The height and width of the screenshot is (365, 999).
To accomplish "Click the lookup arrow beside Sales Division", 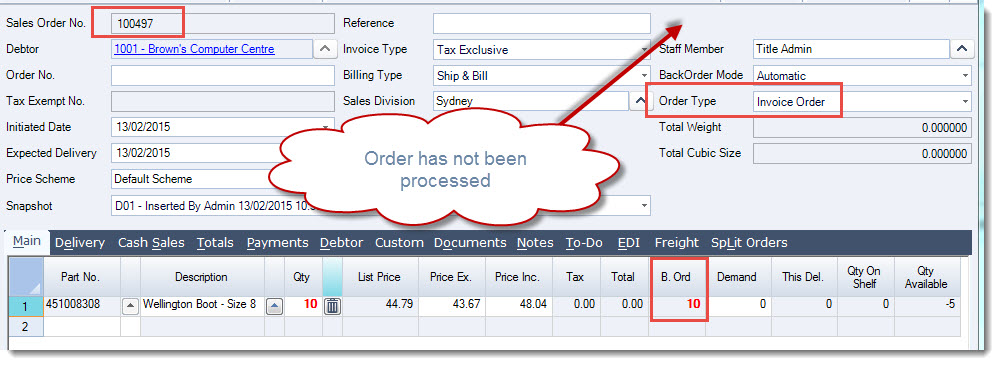I will pyautogui.click(x=640, y=101).
